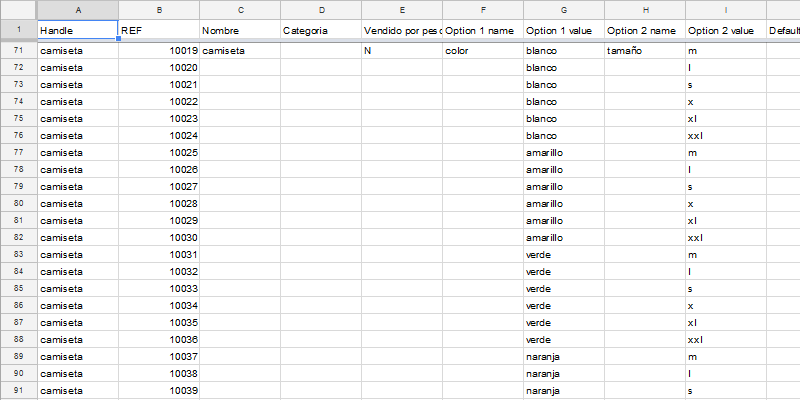Click the 'tamaño' cell in row 71
The width and height of the screenshot is (800, 400).
pos(645,51)
